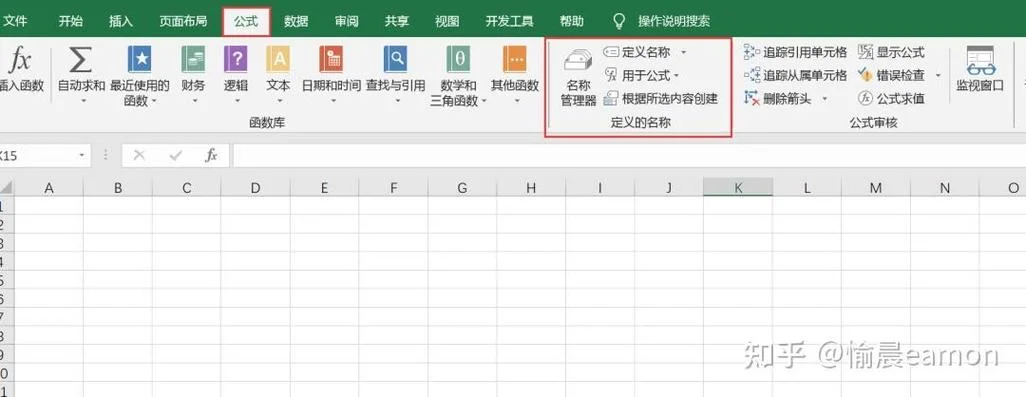This screenshot has width=1026, height=397.
Task: Click 追踪引用单元格
Action: 796,52
